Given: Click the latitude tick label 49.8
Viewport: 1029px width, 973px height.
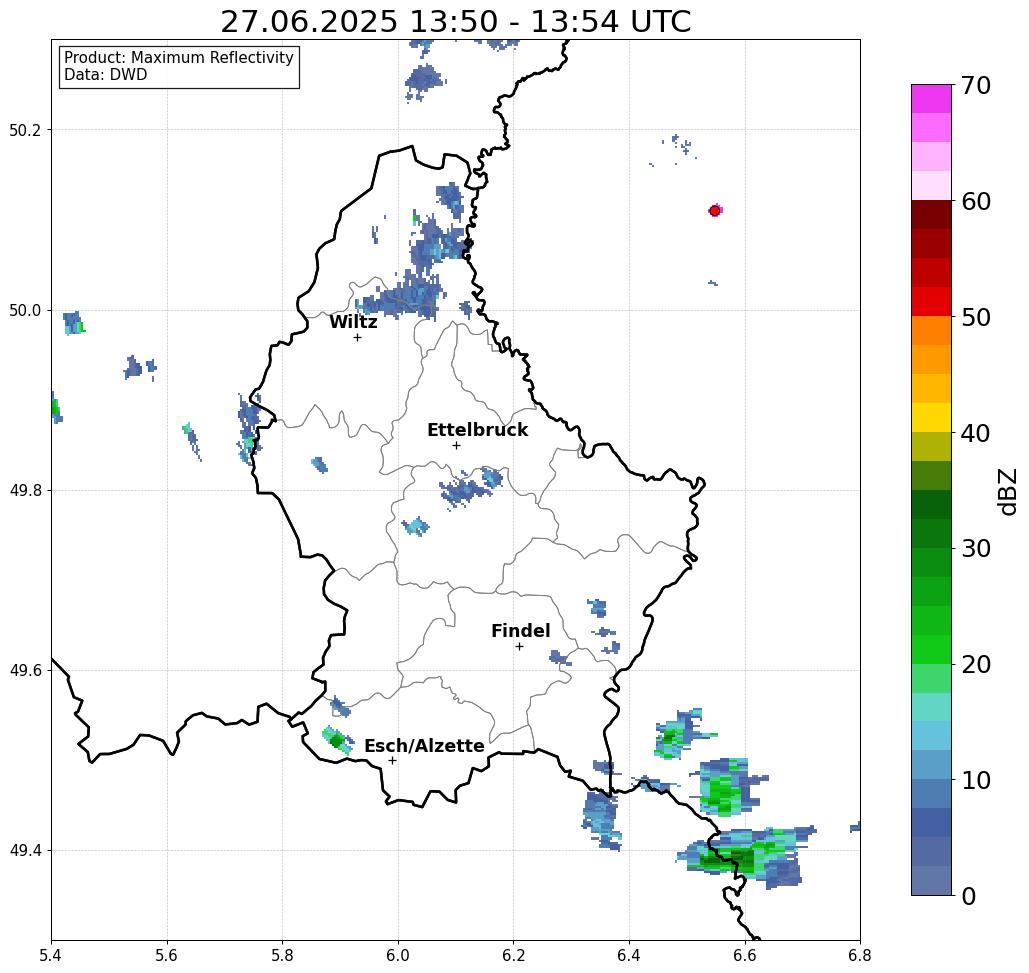Looking at the screenshot, I should tap(24, 490).
